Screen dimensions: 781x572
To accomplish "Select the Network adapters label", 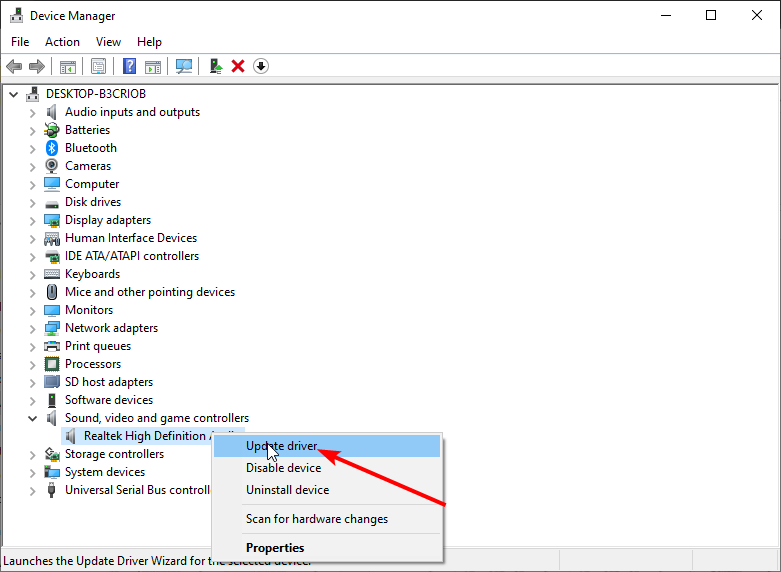I will pos(111,328).
